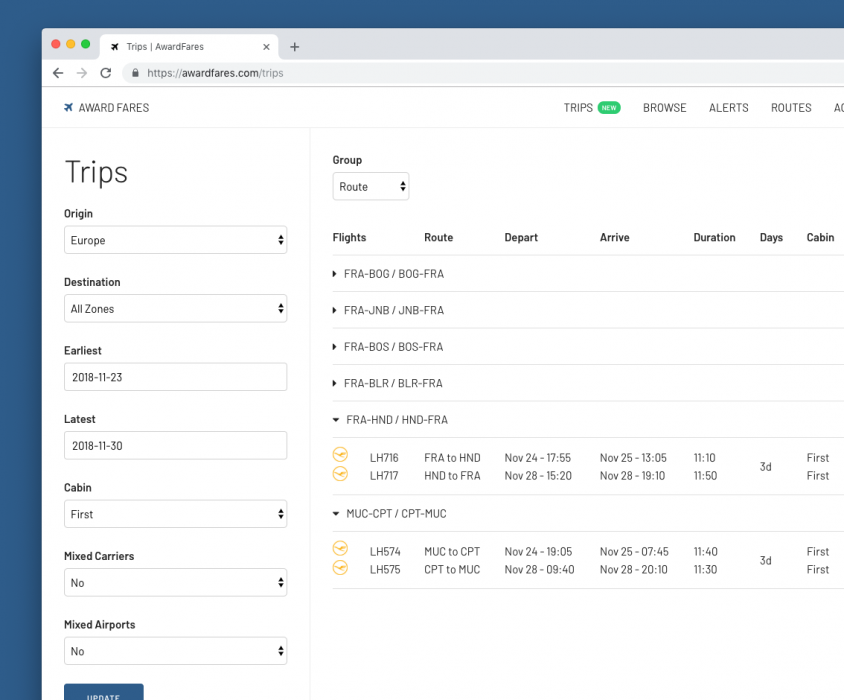844x700 pixels.
Task: Open the Alerts menu item
Action: click(x=728, y=108)
